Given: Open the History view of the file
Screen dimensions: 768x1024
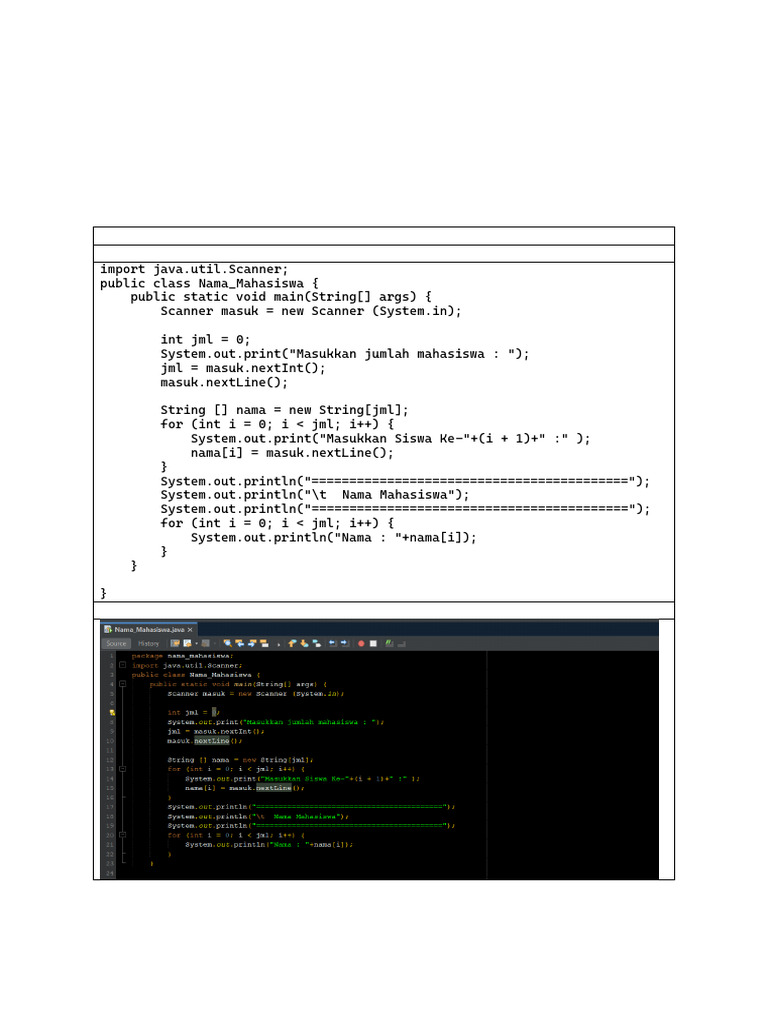Looking at the screenshot, I should pos(148,643).
